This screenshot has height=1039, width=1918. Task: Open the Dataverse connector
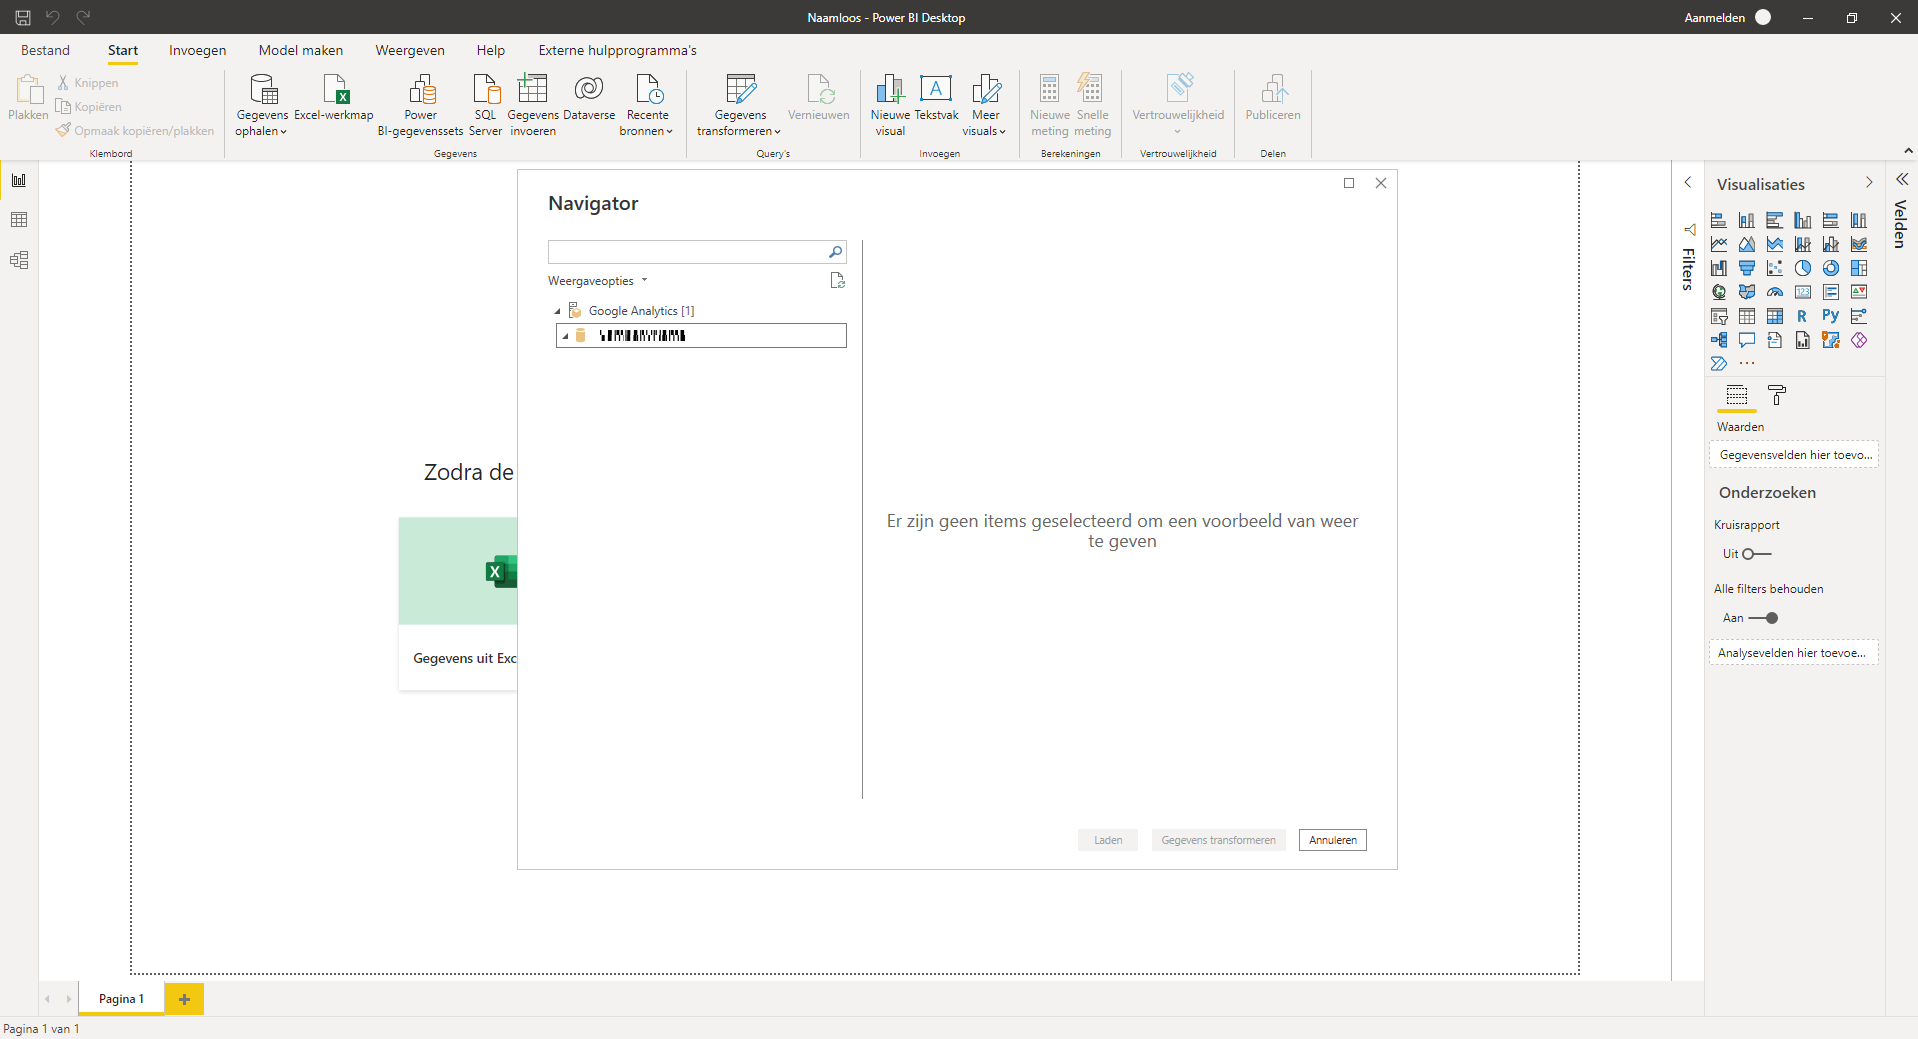point(589,98)
